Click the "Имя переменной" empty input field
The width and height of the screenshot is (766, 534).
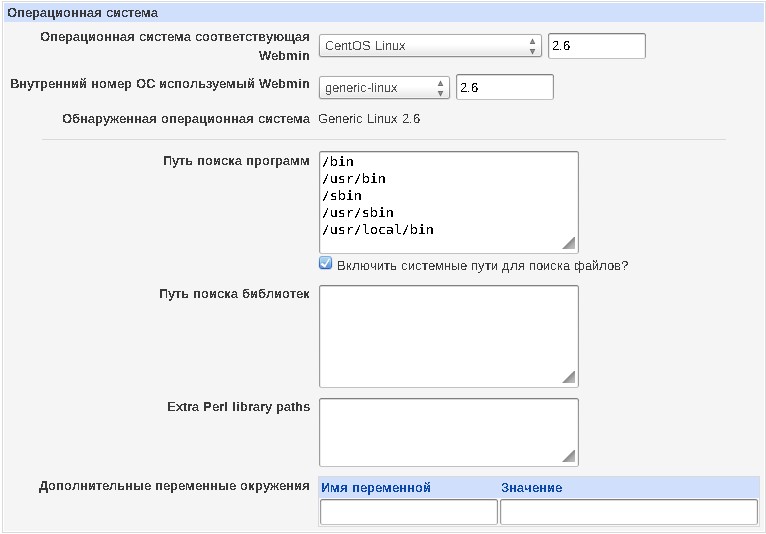[x=408, y=512]
